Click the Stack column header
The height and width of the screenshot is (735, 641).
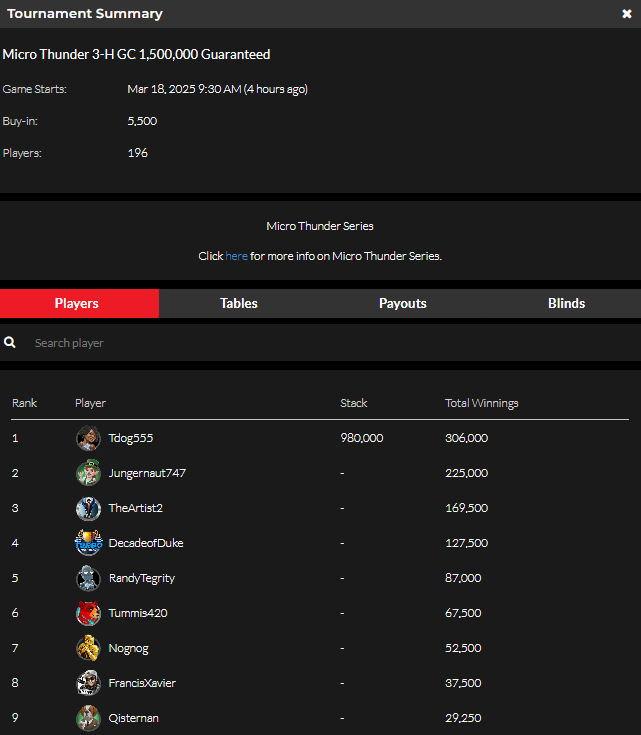click(354, 403)
